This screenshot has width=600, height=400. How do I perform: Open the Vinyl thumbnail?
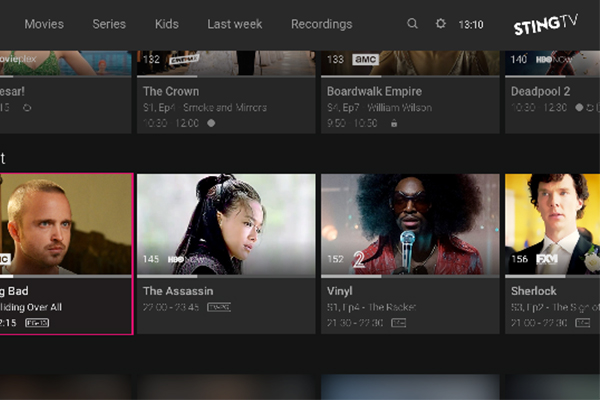point(410,224)
